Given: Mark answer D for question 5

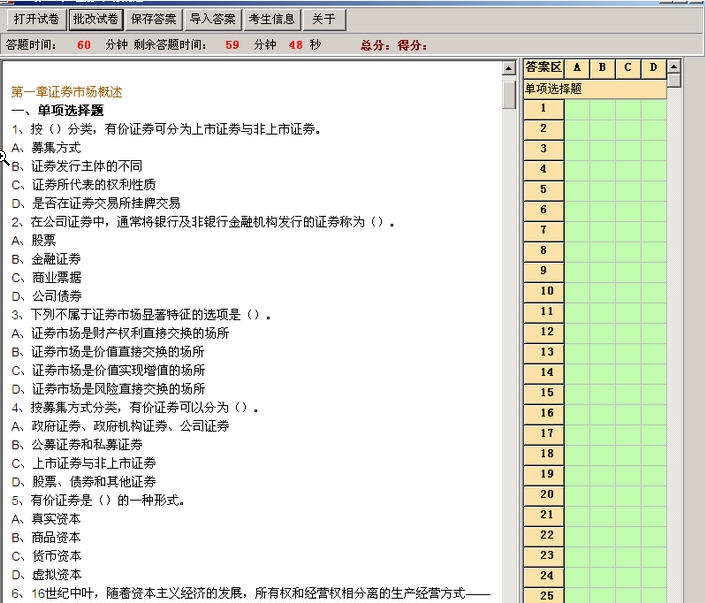Looking at the screenshot, I should (x=653, y=190).
